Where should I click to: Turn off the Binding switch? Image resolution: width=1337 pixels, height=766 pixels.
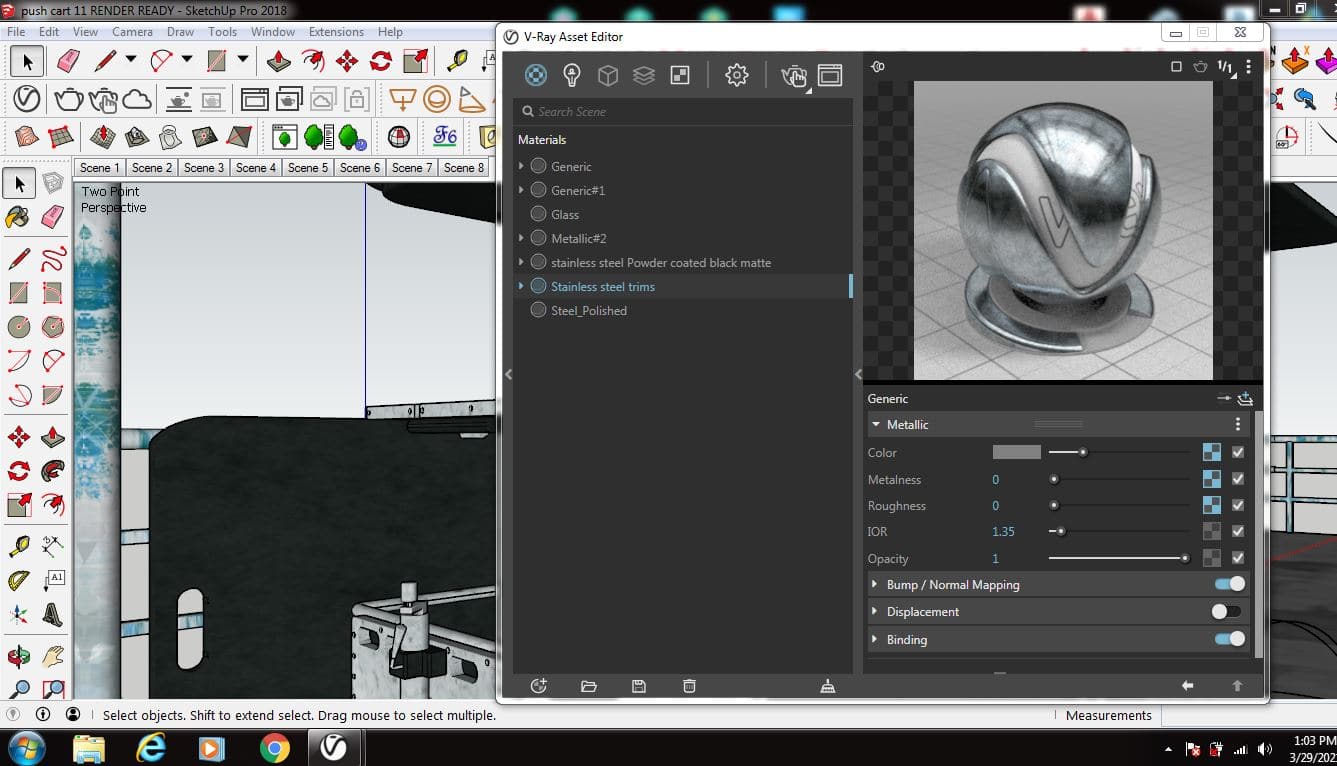point(1230,639)
